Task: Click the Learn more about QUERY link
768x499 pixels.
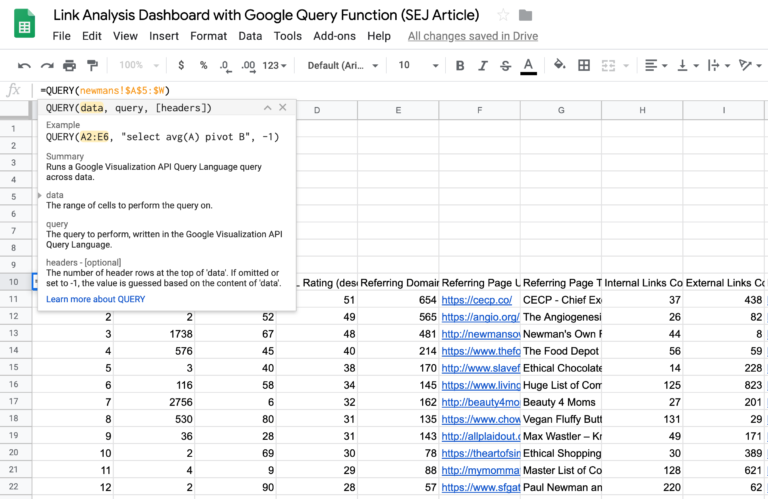Action: point(95,299)
